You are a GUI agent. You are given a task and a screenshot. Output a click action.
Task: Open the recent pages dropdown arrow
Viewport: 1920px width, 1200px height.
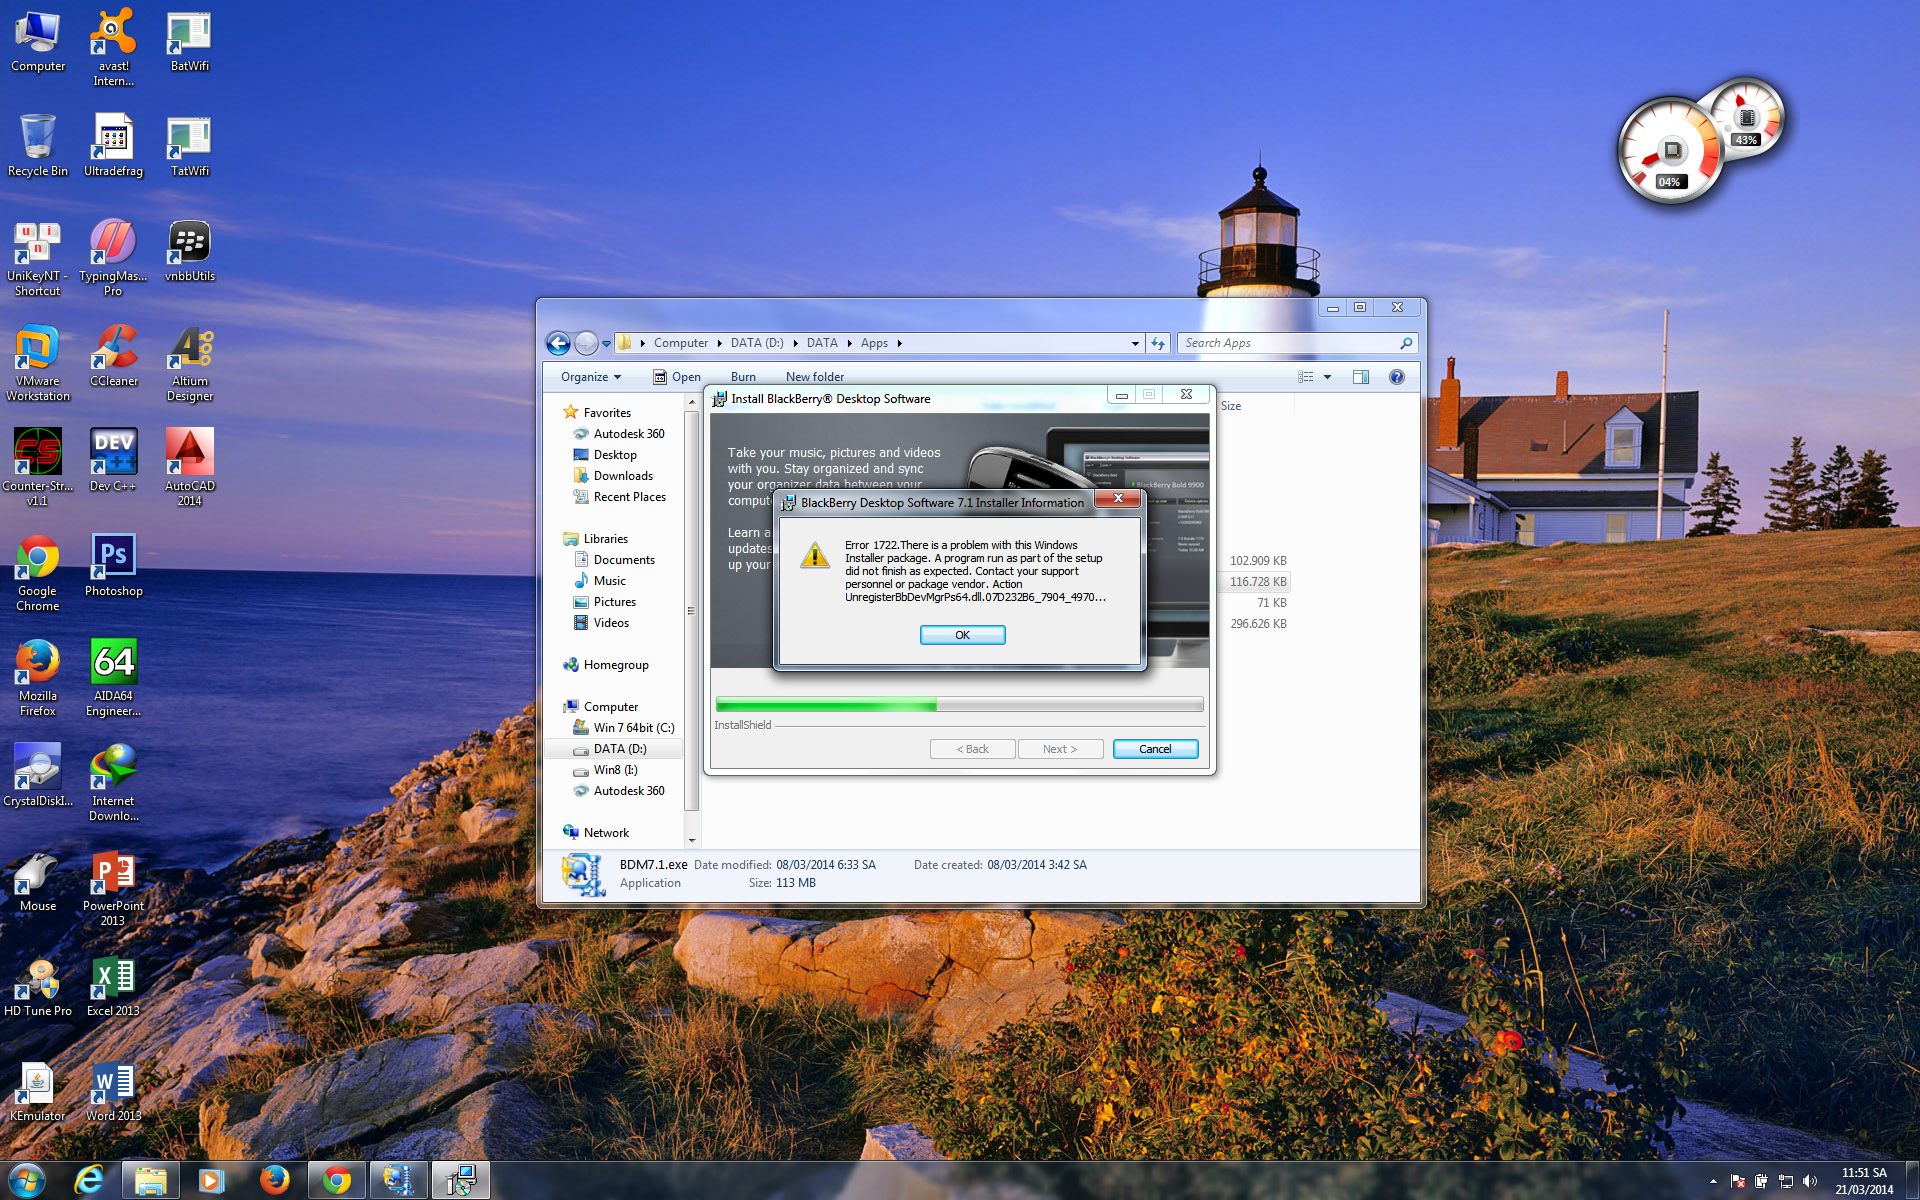coord(606,343)
